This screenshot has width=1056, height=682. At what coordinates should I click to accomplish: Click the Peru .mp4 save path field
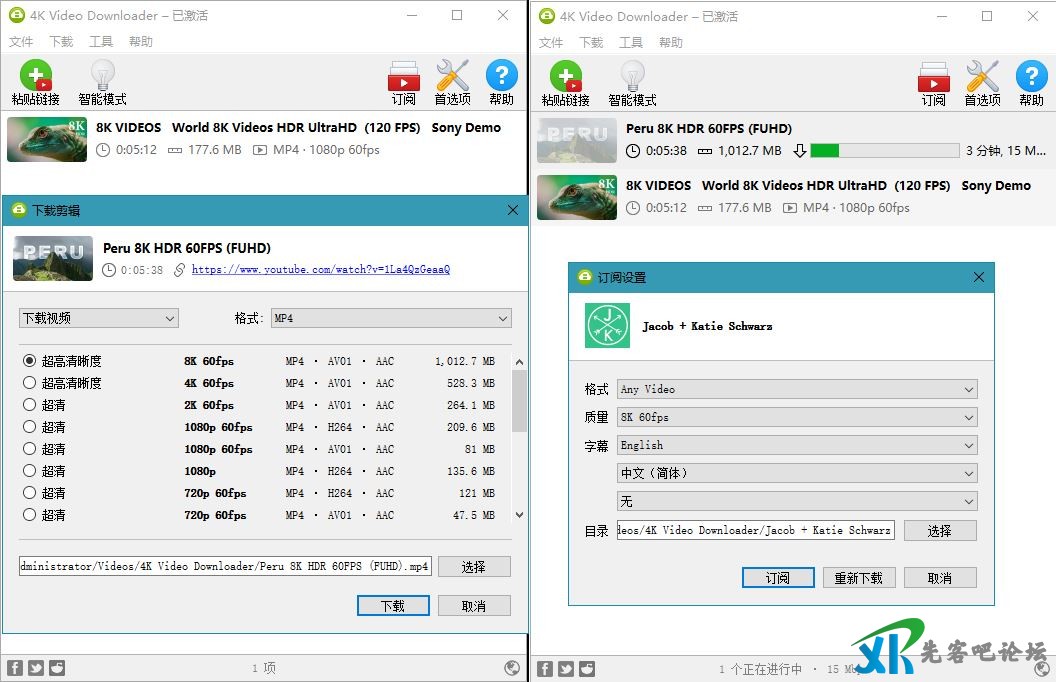(225, 566)
